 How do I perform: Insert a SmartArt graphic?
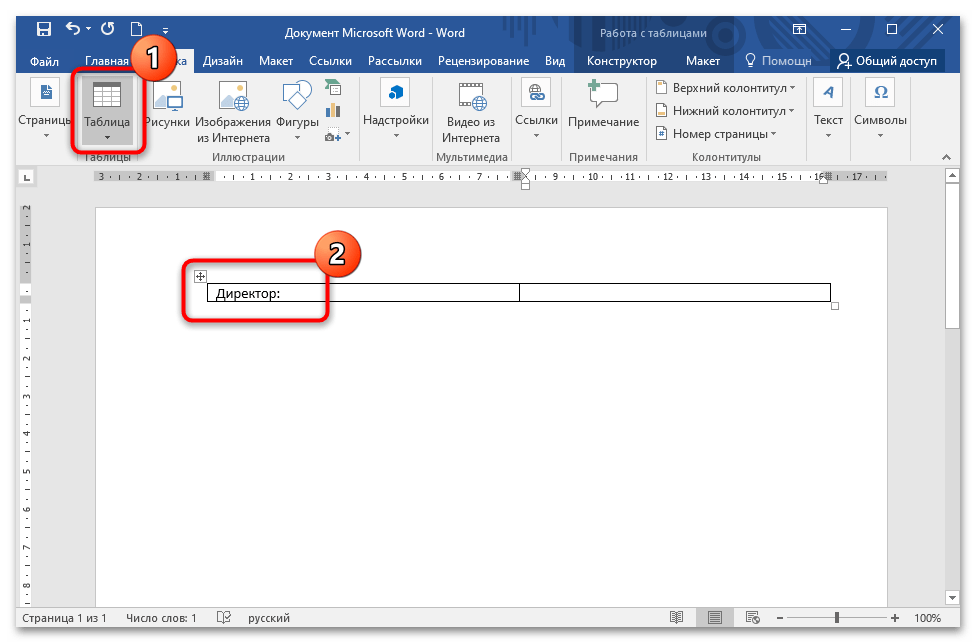pos(333,87)
